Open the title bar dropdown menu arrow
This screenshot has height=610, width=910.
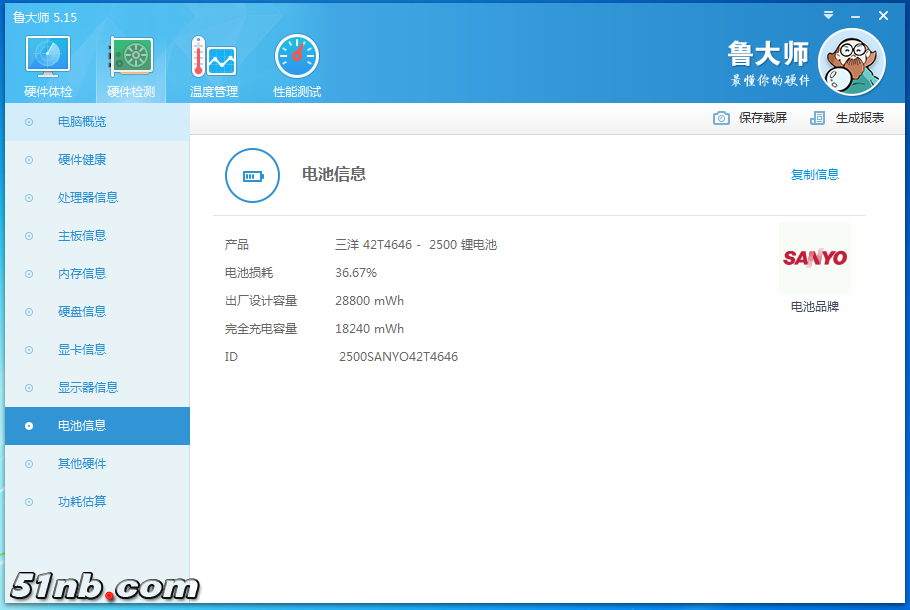tap(828, 15)
